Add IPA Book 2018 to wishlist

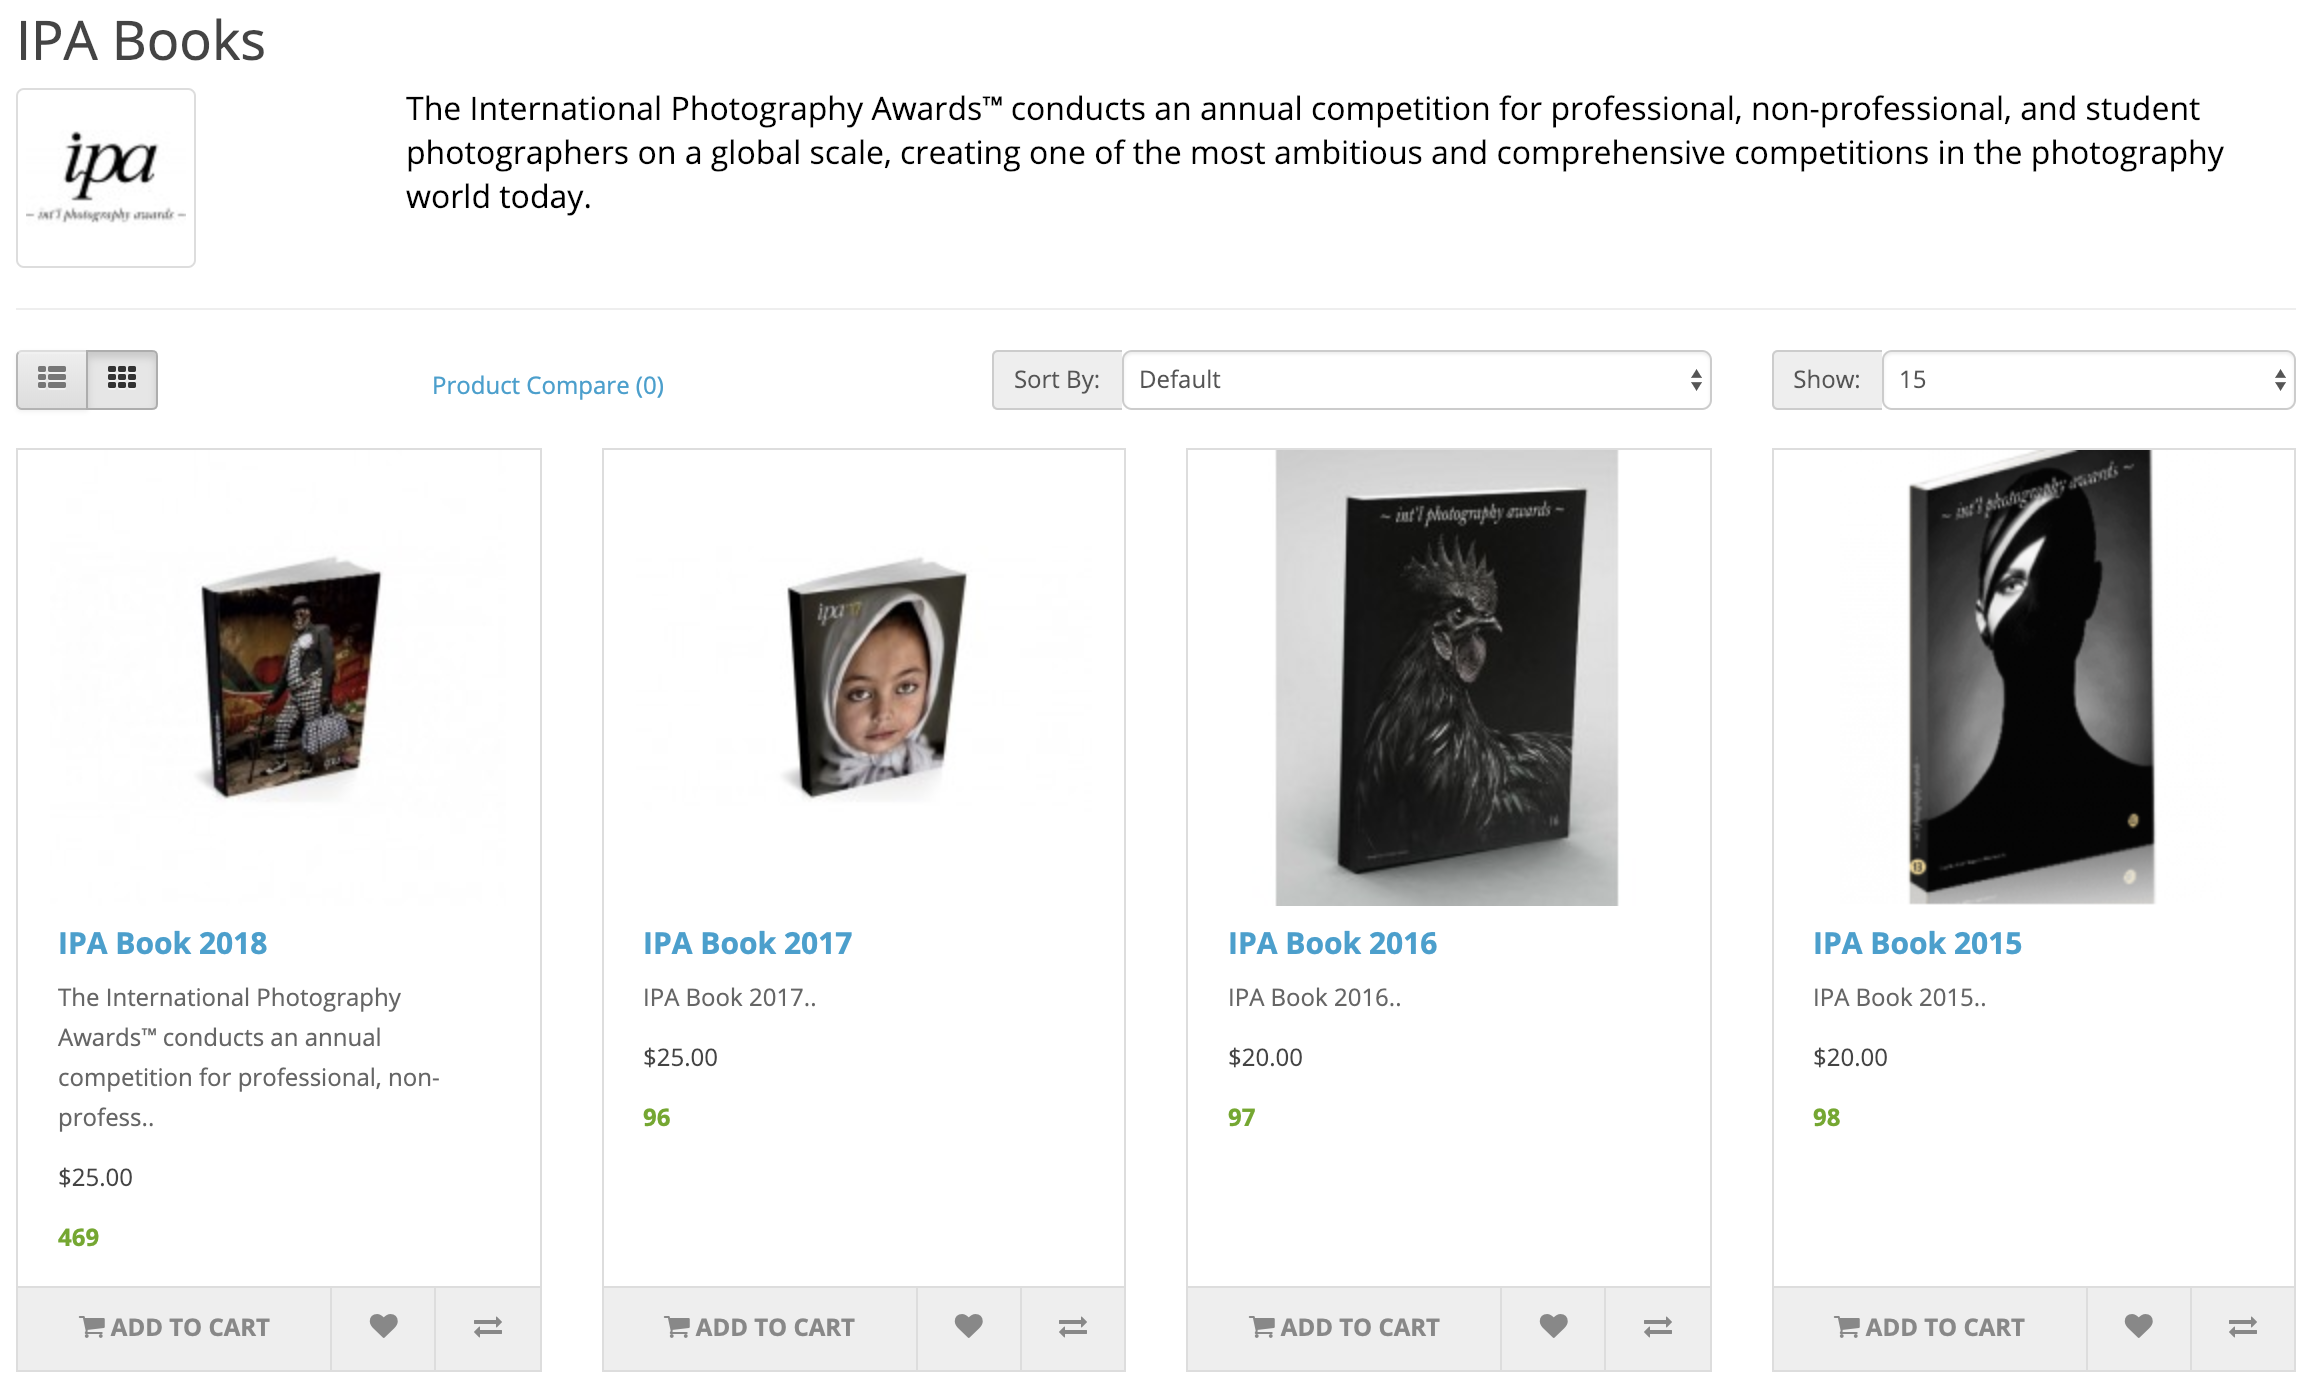pyautogui.click(x=383, y=1327)
